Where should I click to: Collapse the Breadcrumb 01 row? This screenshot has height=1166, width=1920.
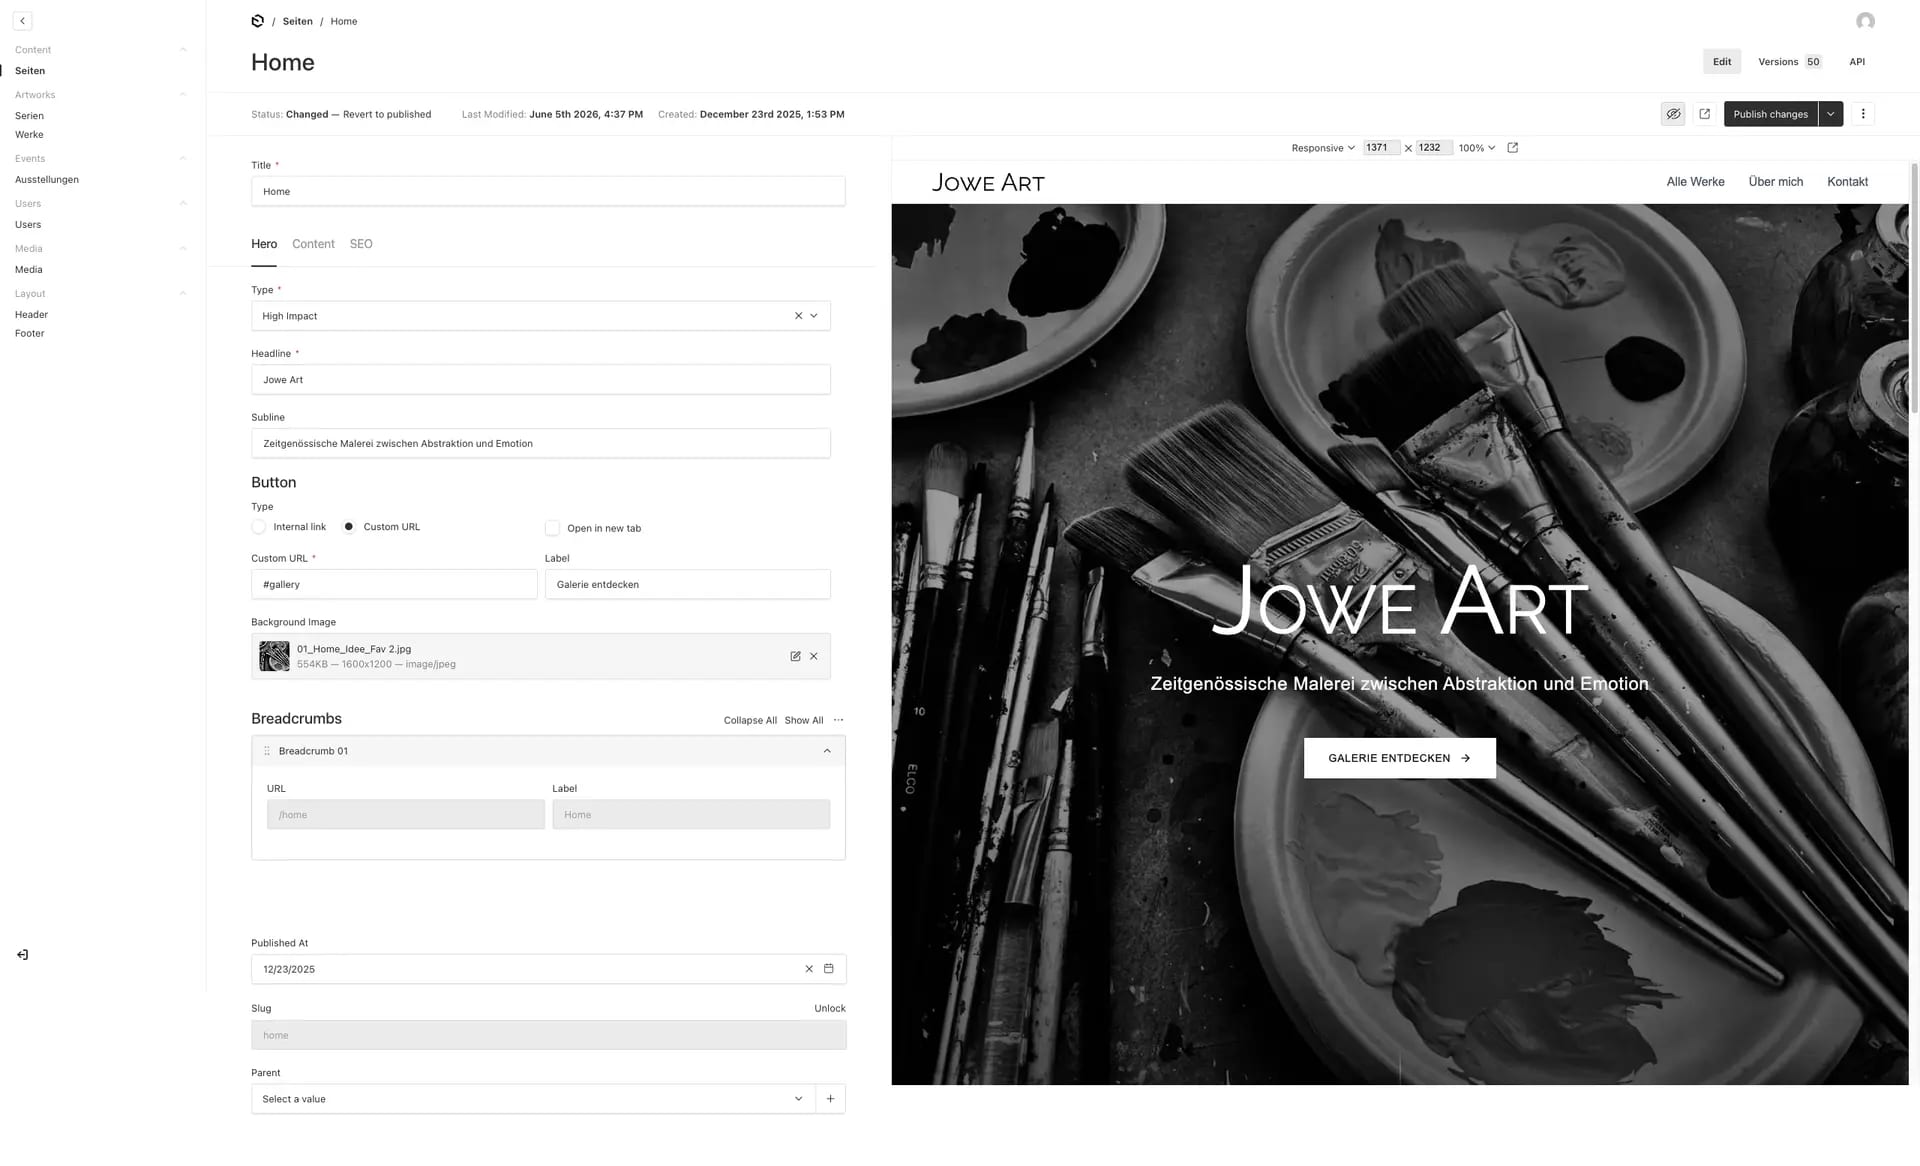[827, 751]
